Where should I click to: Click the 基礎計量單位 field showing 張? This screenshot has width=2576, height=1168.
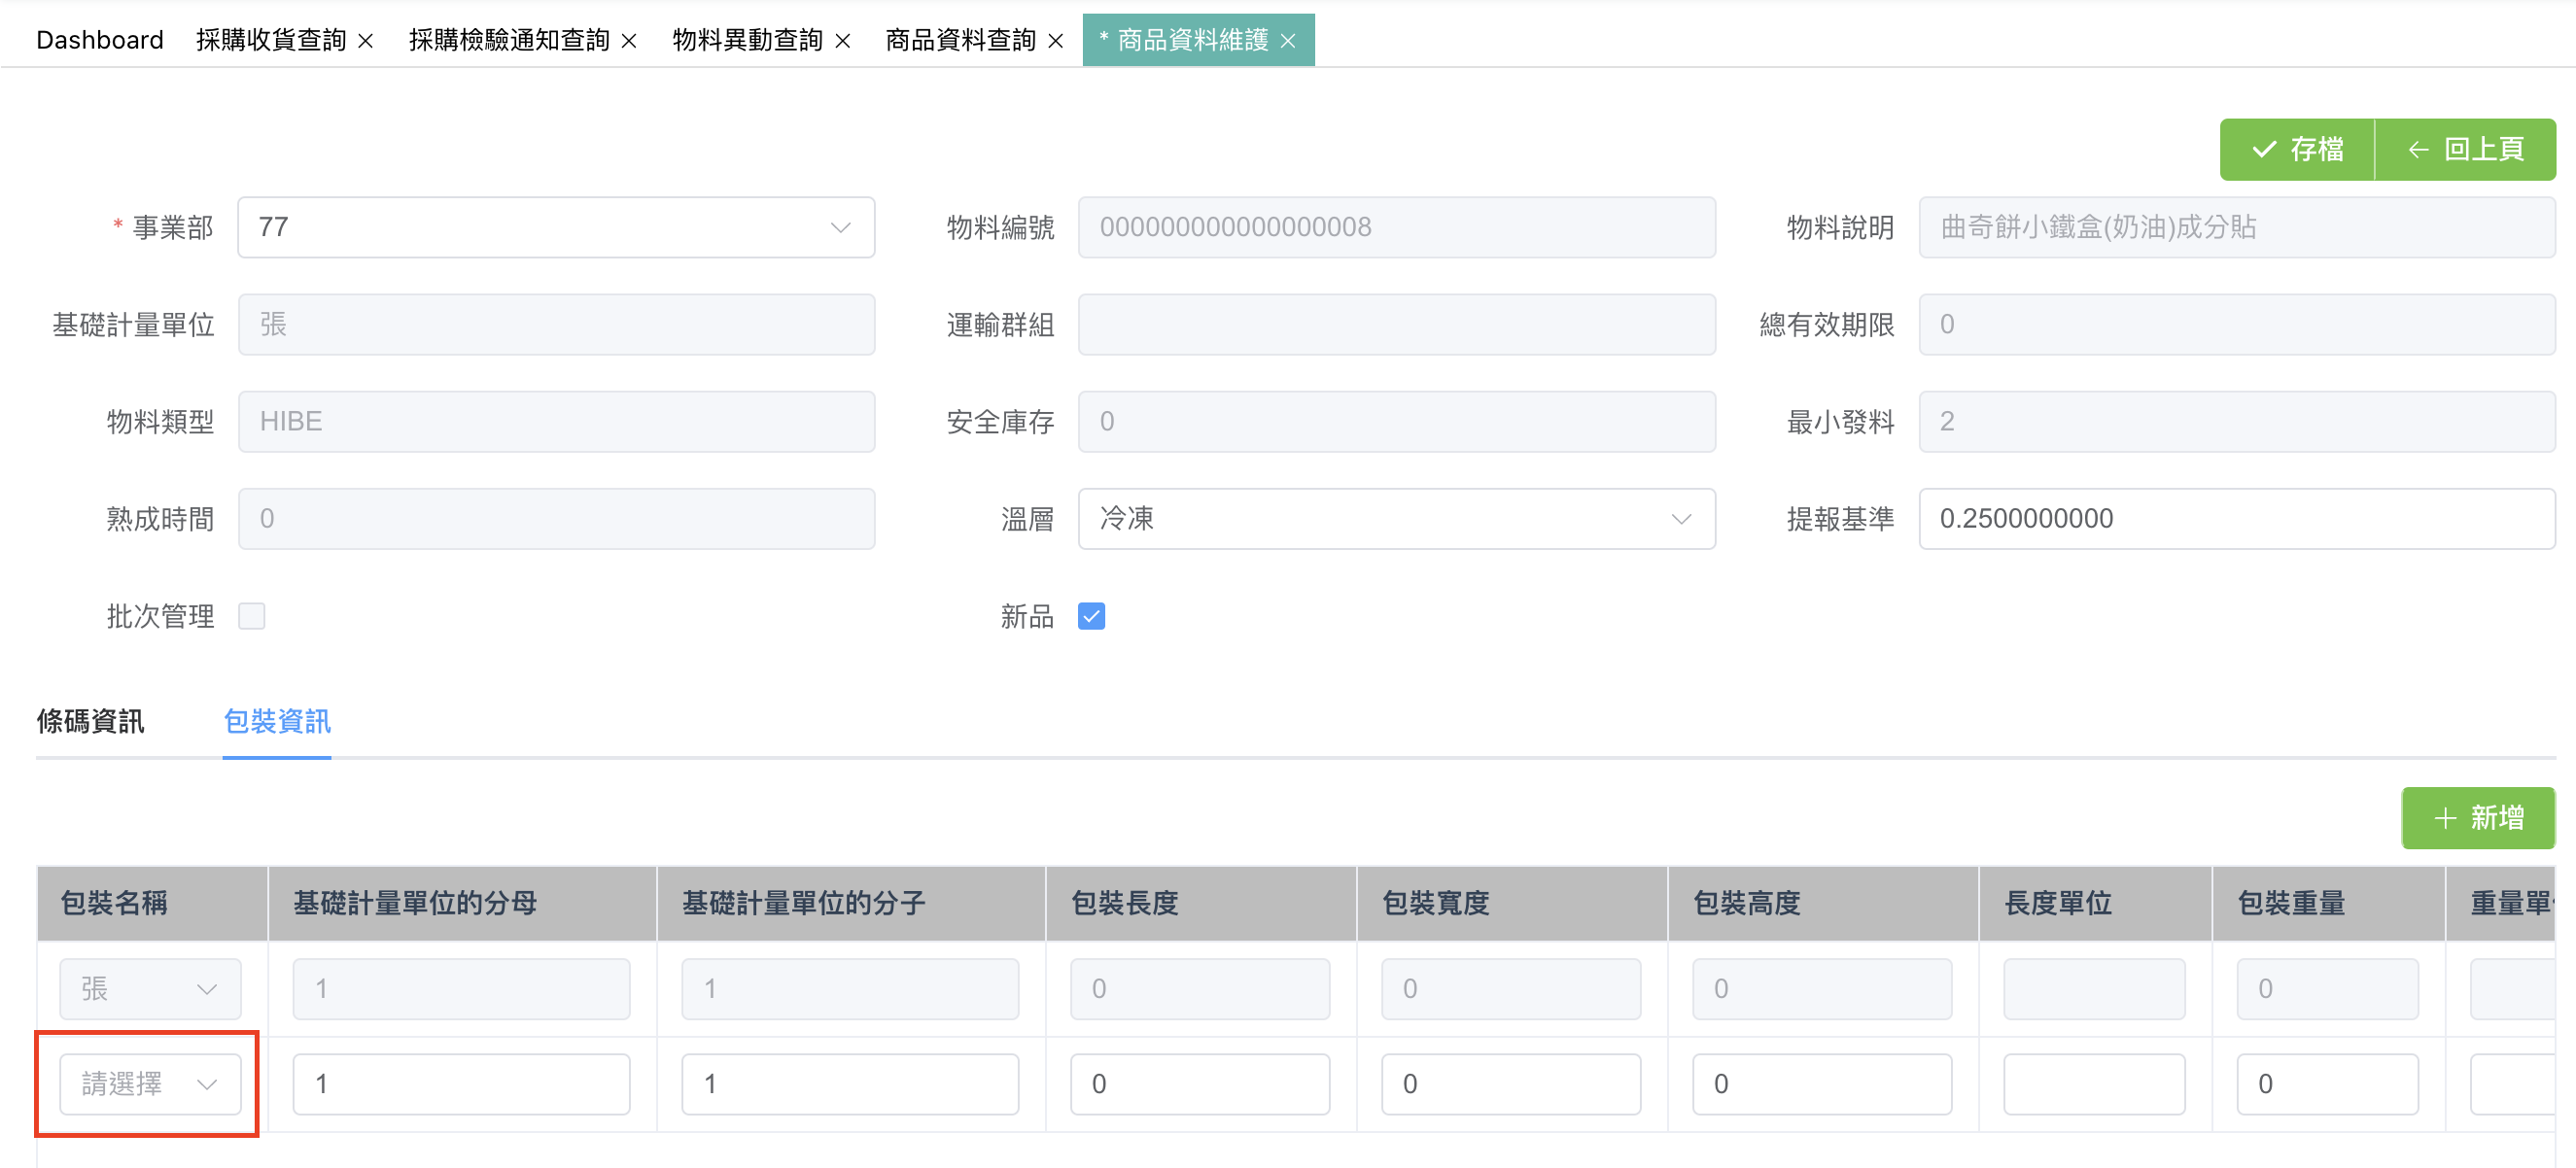pyautogui.click(x=556, y=324)
